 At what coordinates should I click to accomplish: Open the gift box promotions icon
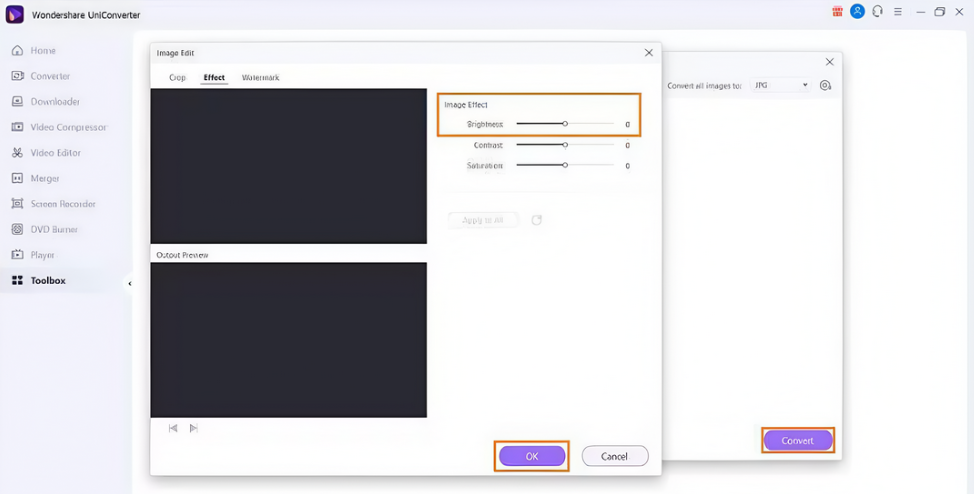837,11
